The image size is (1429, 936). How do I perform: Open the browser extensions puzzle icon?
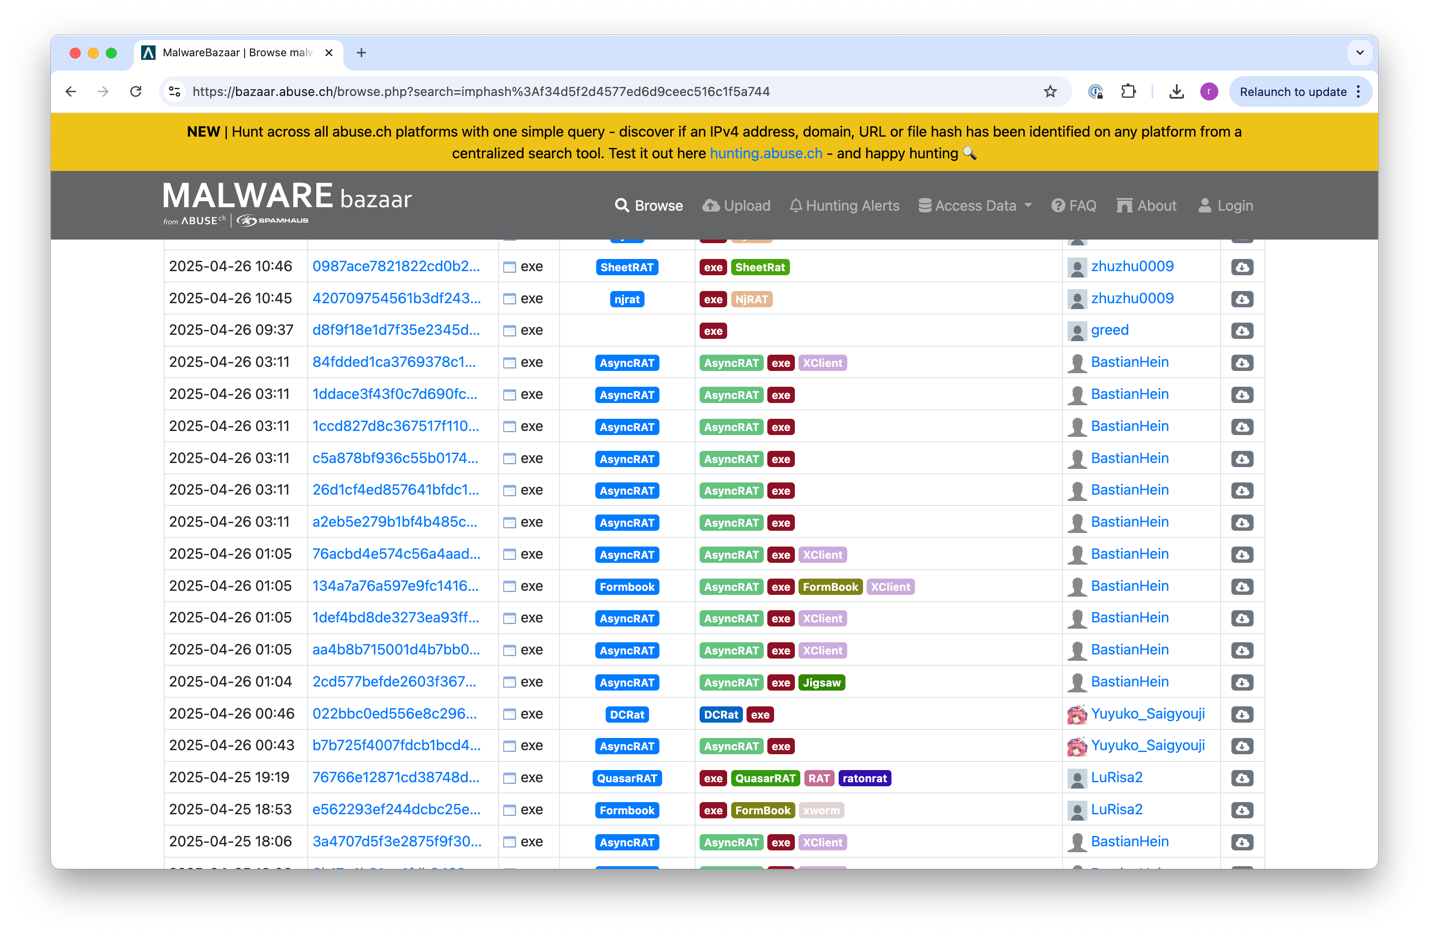click(x=1128, y=92)
